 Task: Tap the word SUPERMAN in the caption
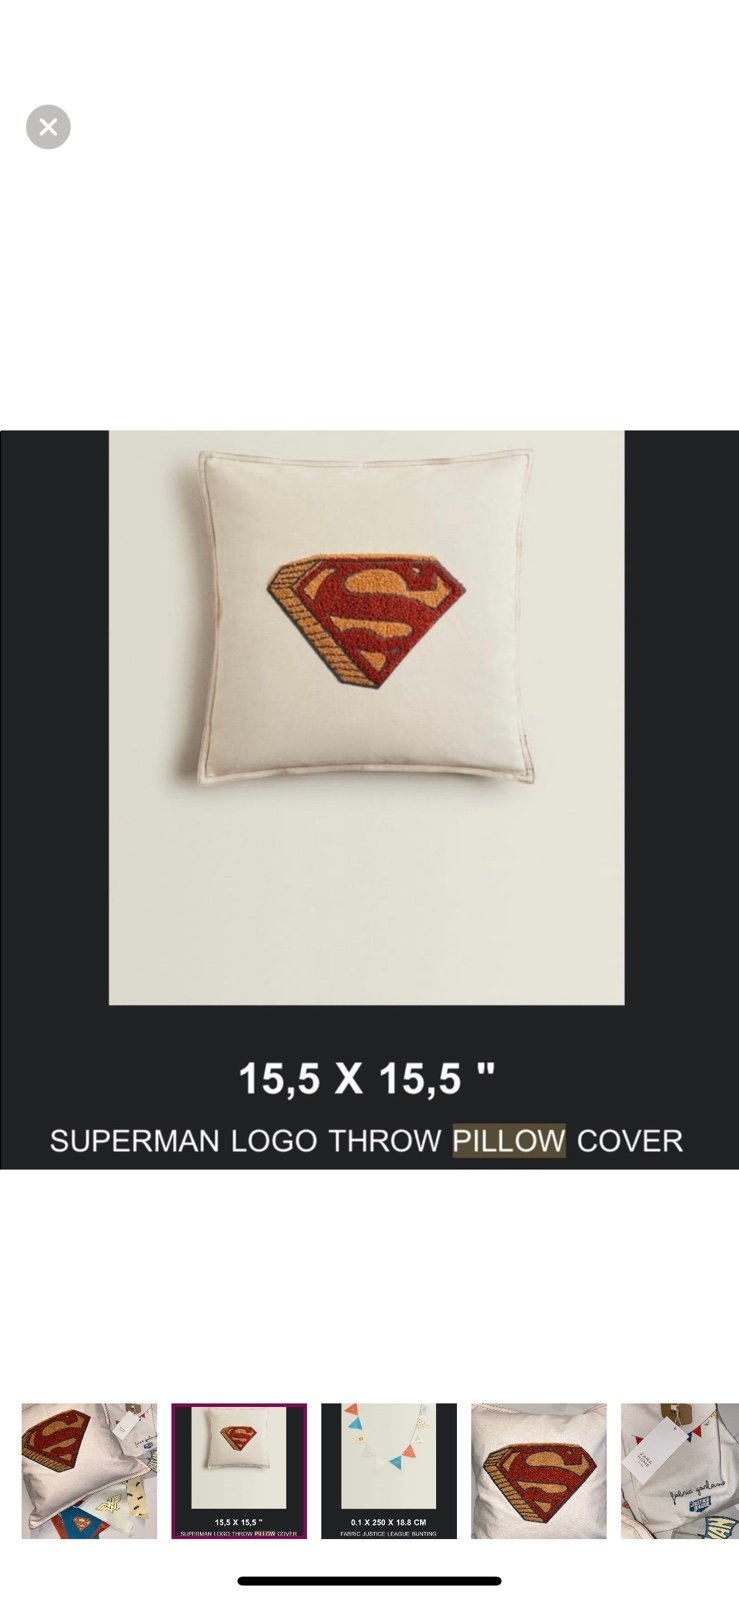click(135, 1140)
